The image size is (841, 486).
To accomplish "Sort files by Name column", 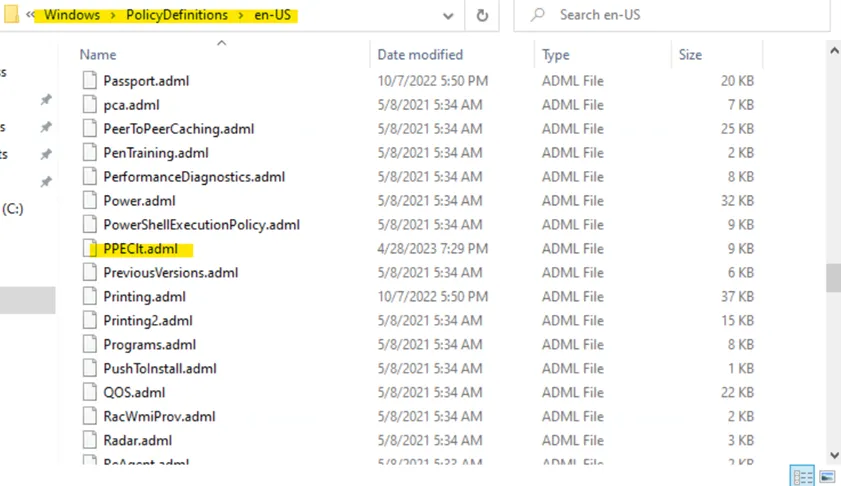I will tap(98, 55).
